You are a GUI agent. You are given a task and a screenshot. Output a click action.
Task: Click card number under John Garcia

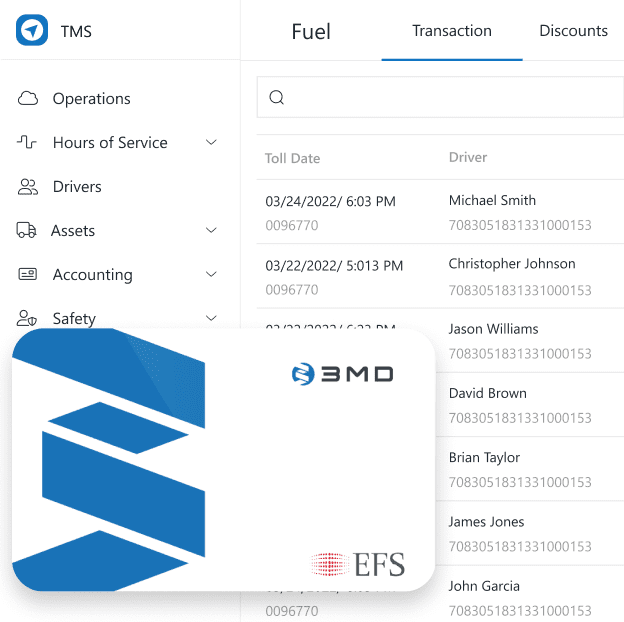pyautogui.click(x=520, y=611)
